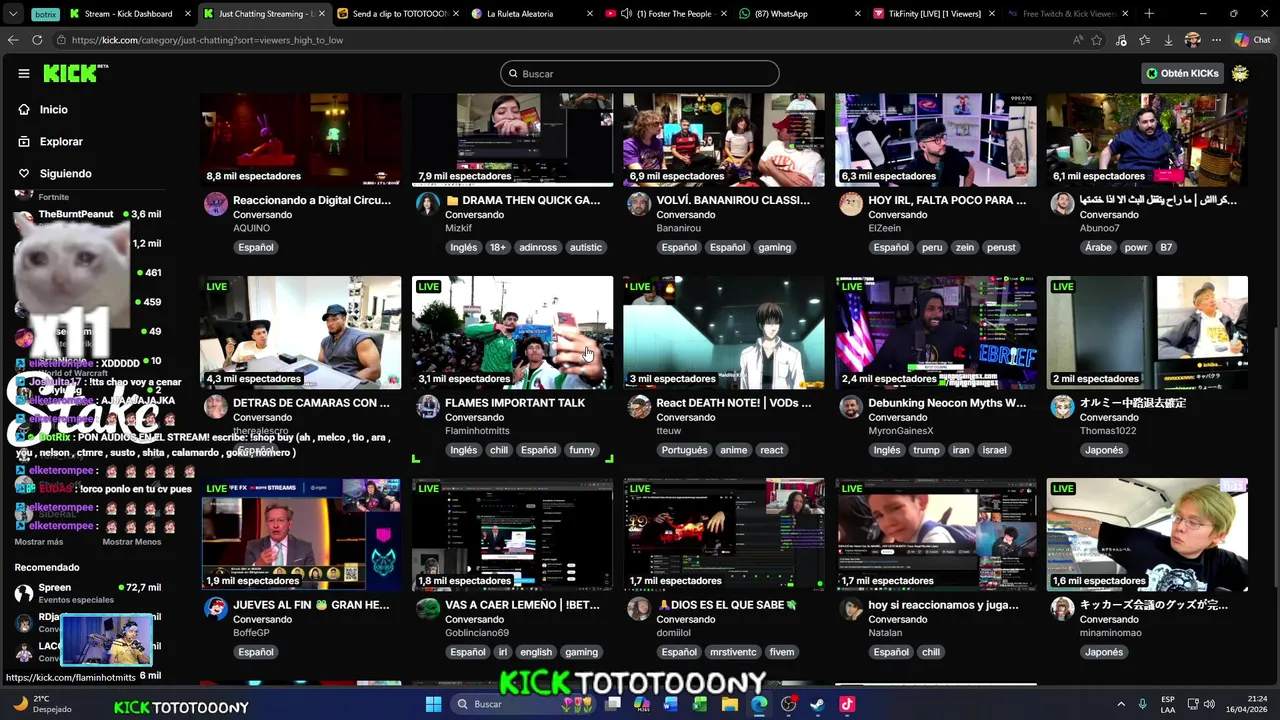The height and width of the screenshot is (720, 1280).
Task: Open the Mizkif channel avatar
Action: coord(428,205)
